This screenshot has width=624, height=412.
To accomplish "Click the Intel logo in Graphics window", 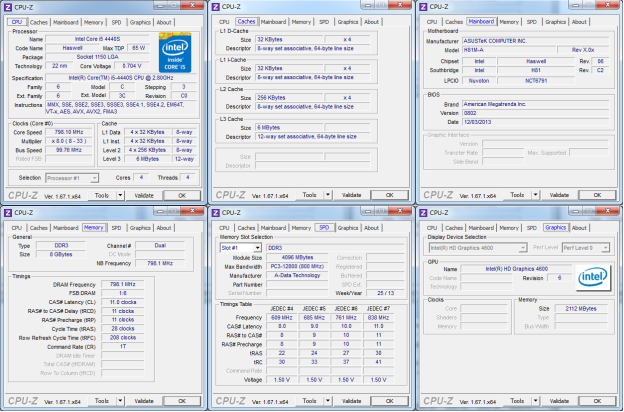I will [x=594, y=277].
